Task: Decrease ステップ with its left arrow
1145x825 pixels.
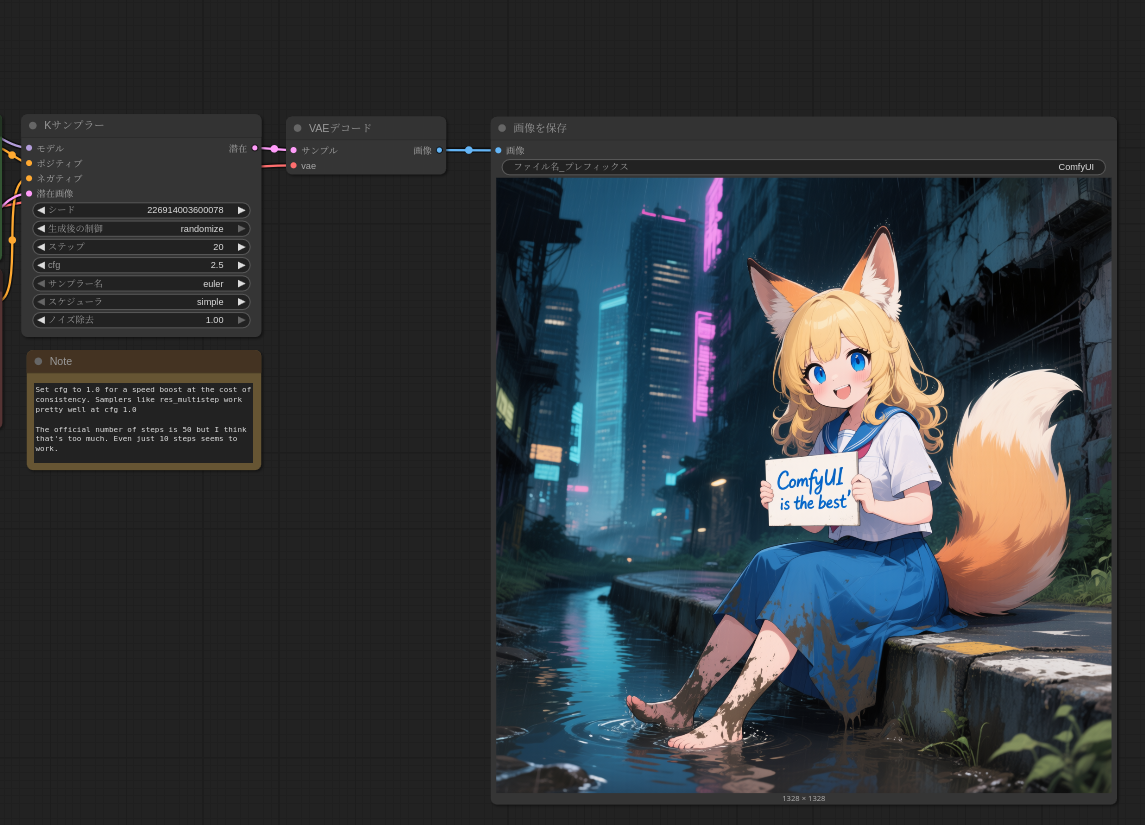Action: coord(41,247)
